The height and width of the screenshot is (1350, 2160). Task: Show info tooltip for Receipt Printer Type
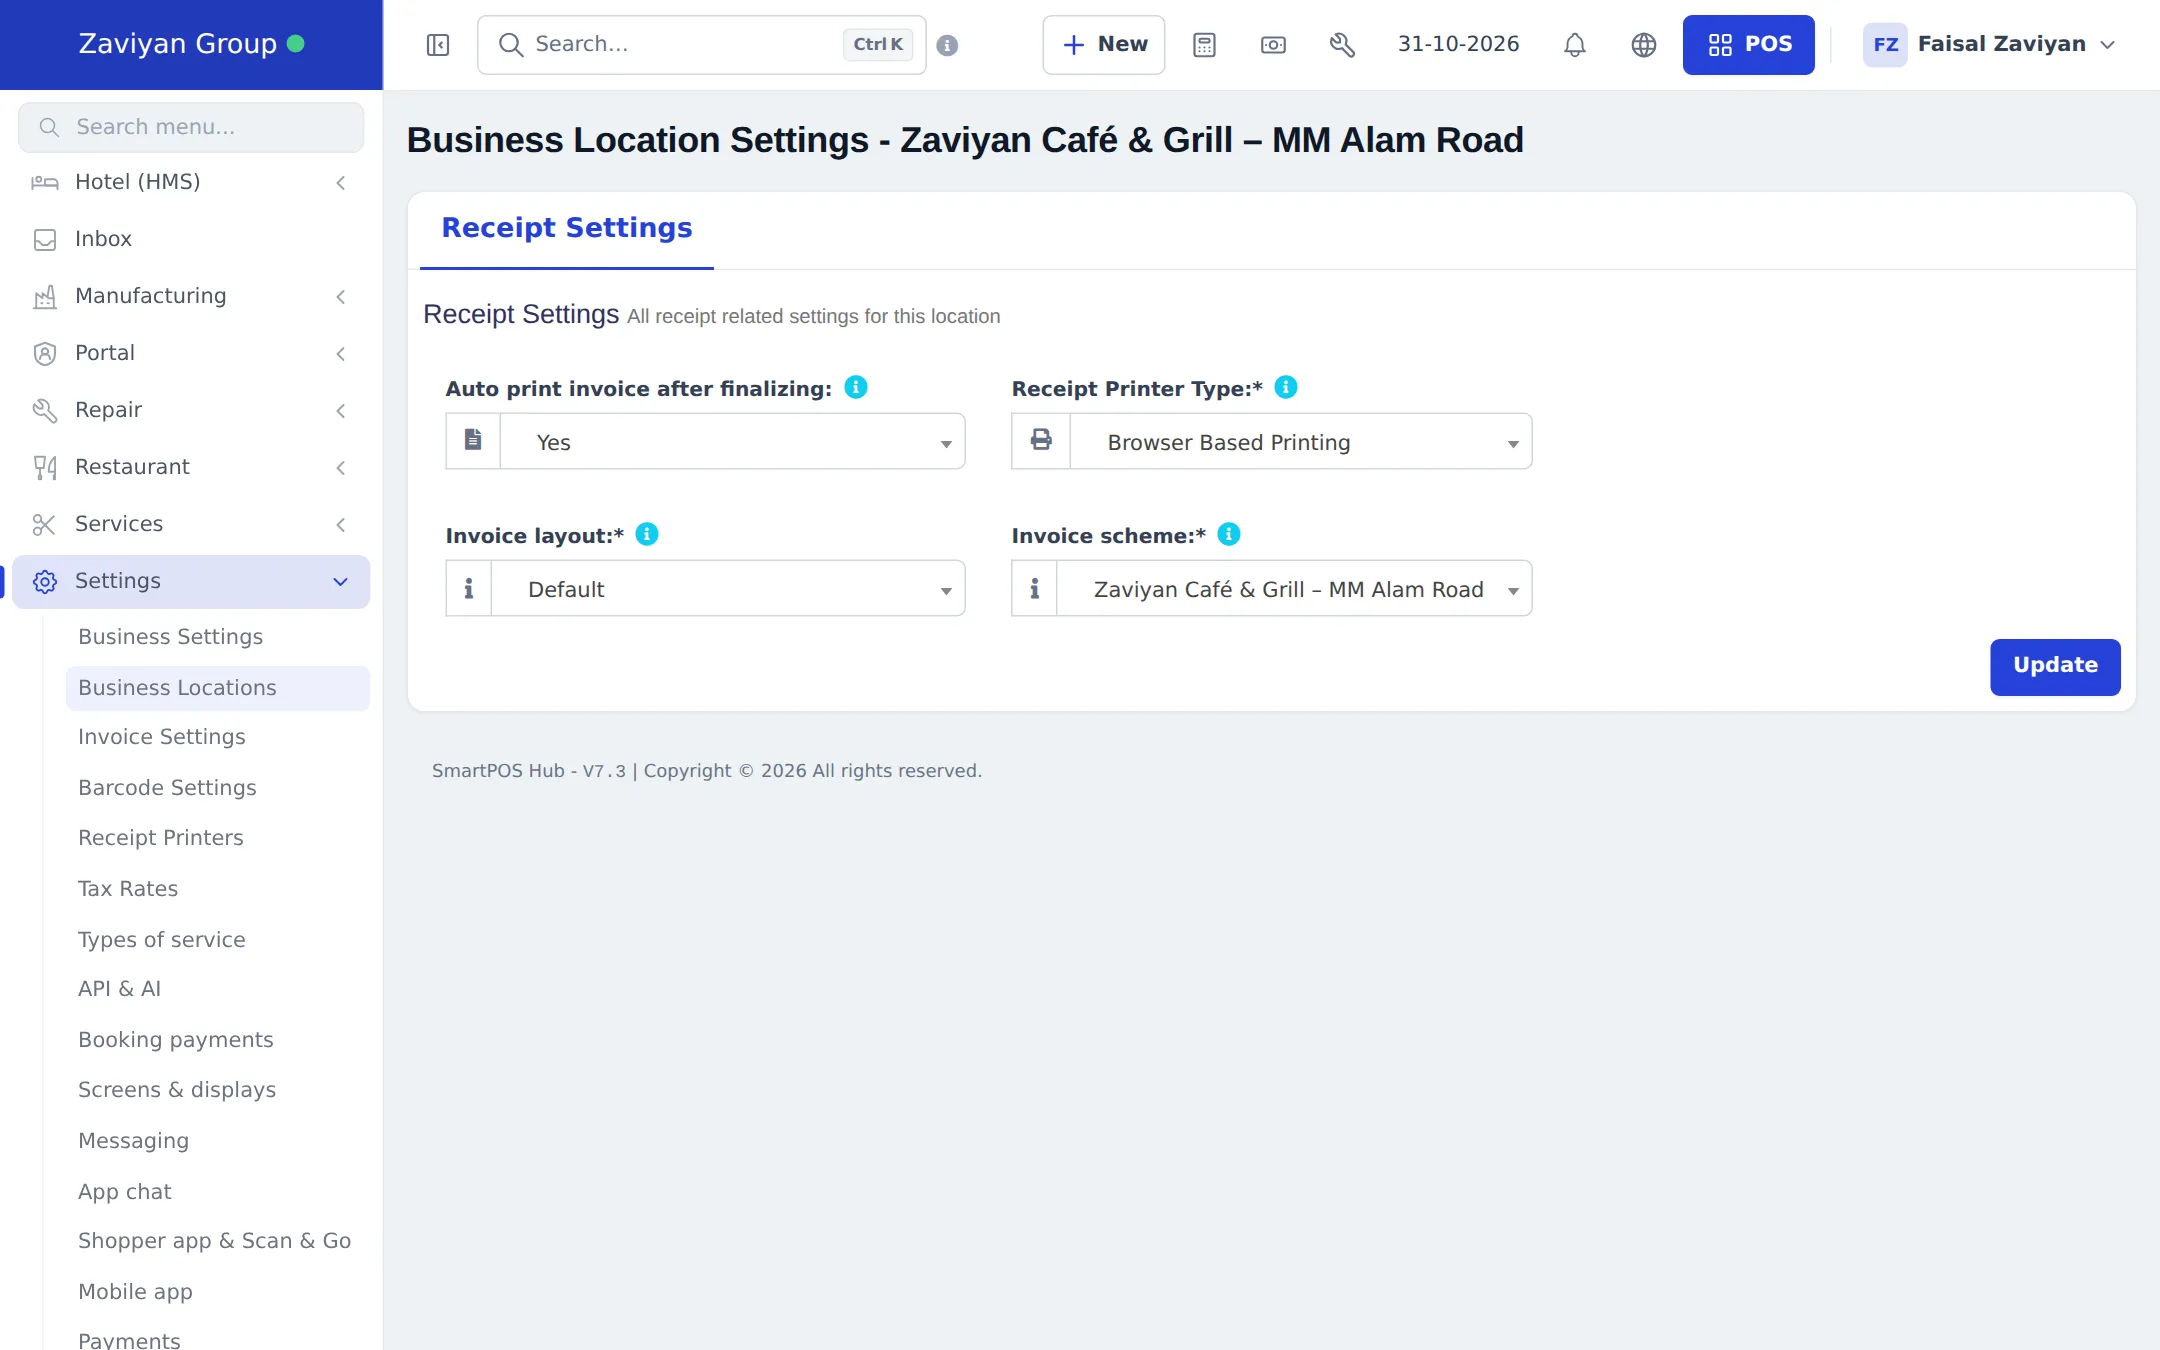(x=1286, y=387)
